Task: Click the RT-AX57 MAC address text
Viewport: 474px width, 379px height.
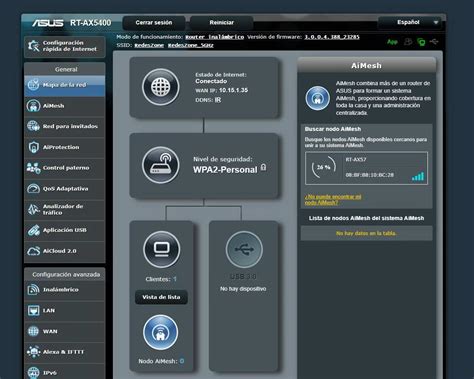Action: [370, 175]
